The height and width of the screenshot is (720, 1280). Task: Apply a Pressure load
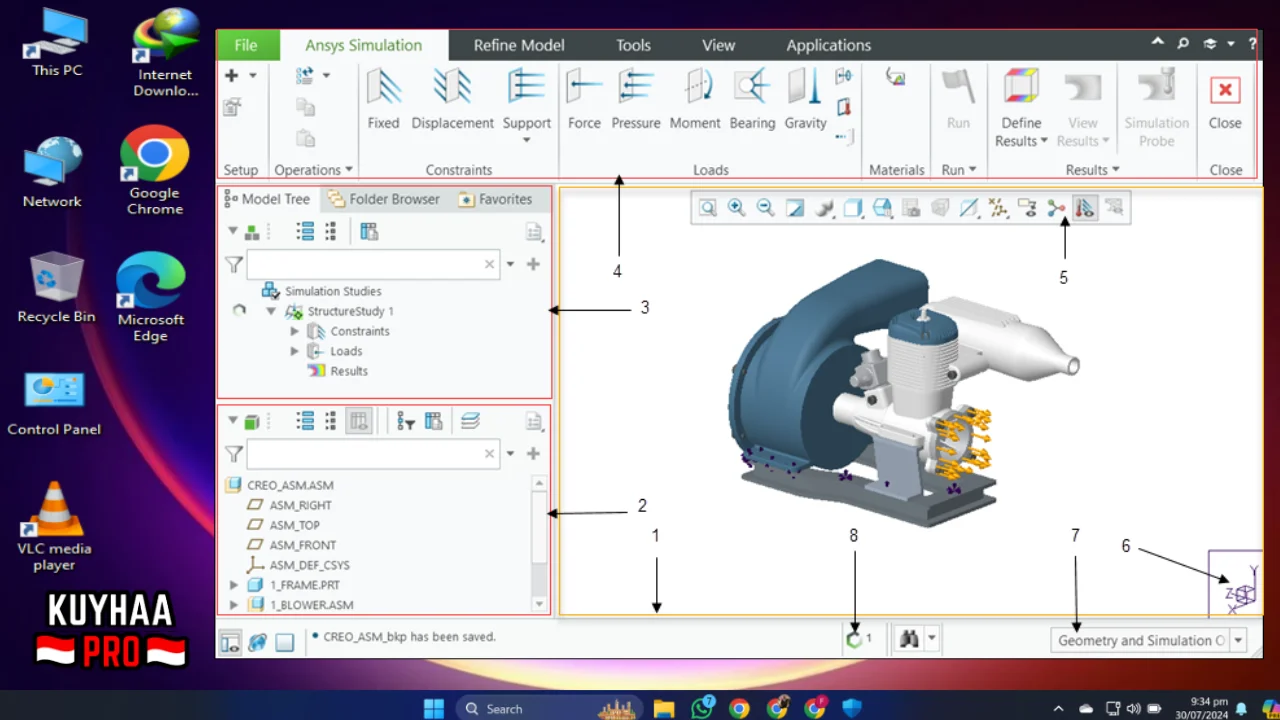click(x=636, y=99)
